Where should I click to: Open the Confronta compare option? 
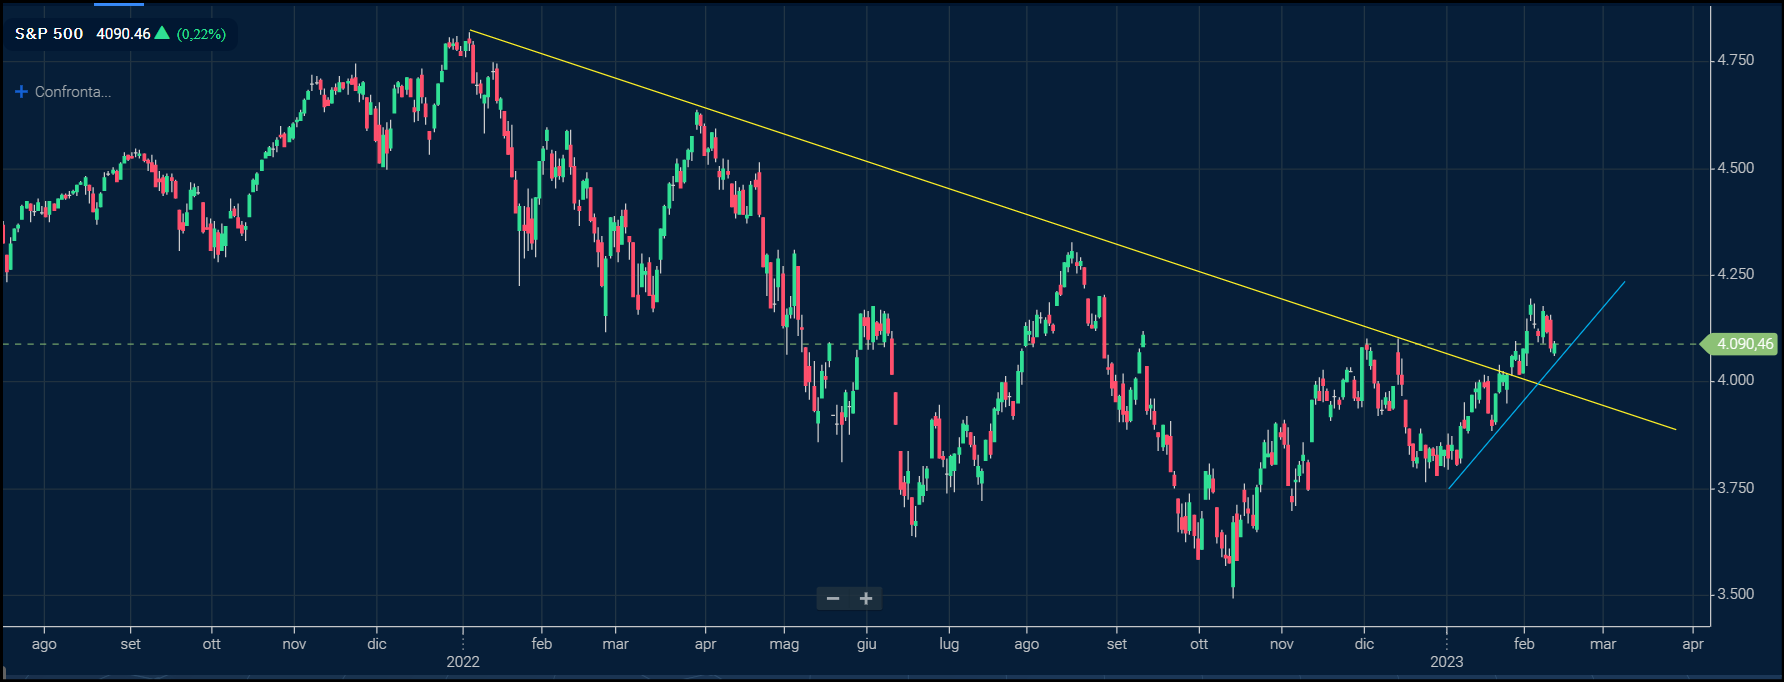click(72, 92)
